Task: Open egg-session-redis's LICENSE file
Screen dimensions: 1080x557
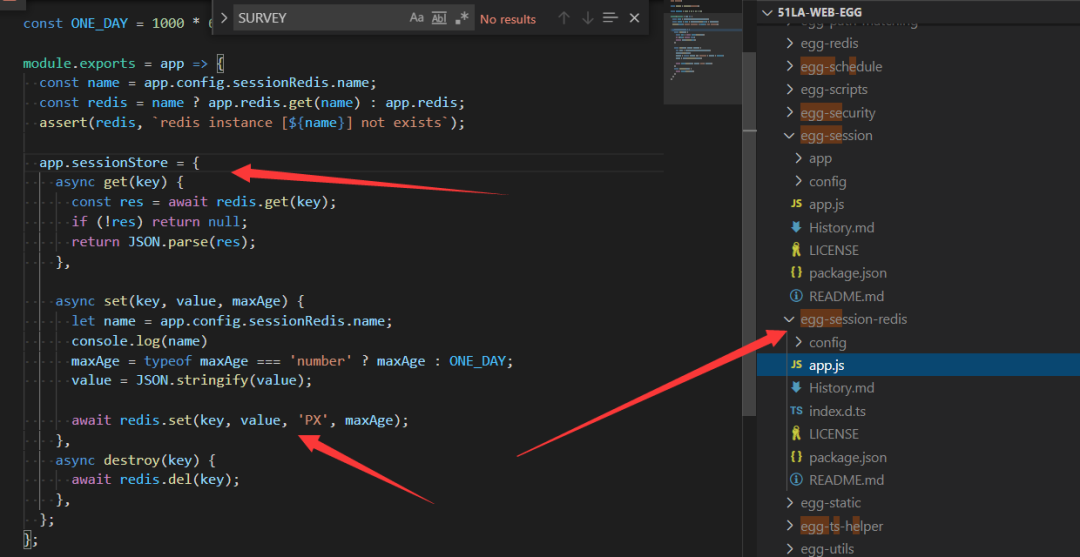Action: [x=833, y=434]
